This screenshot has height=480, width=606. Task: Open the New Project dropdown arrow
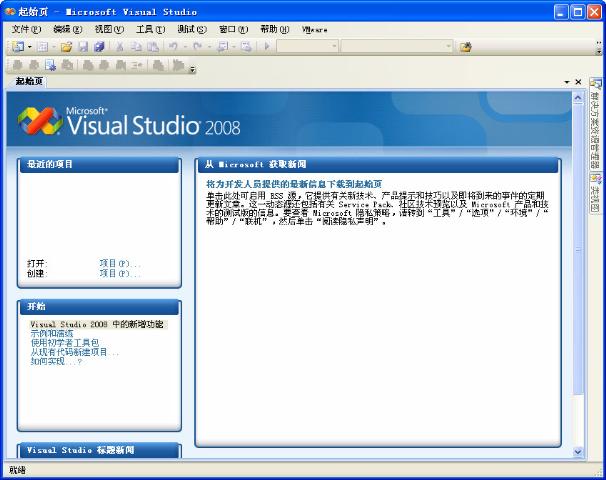[29, 47]
